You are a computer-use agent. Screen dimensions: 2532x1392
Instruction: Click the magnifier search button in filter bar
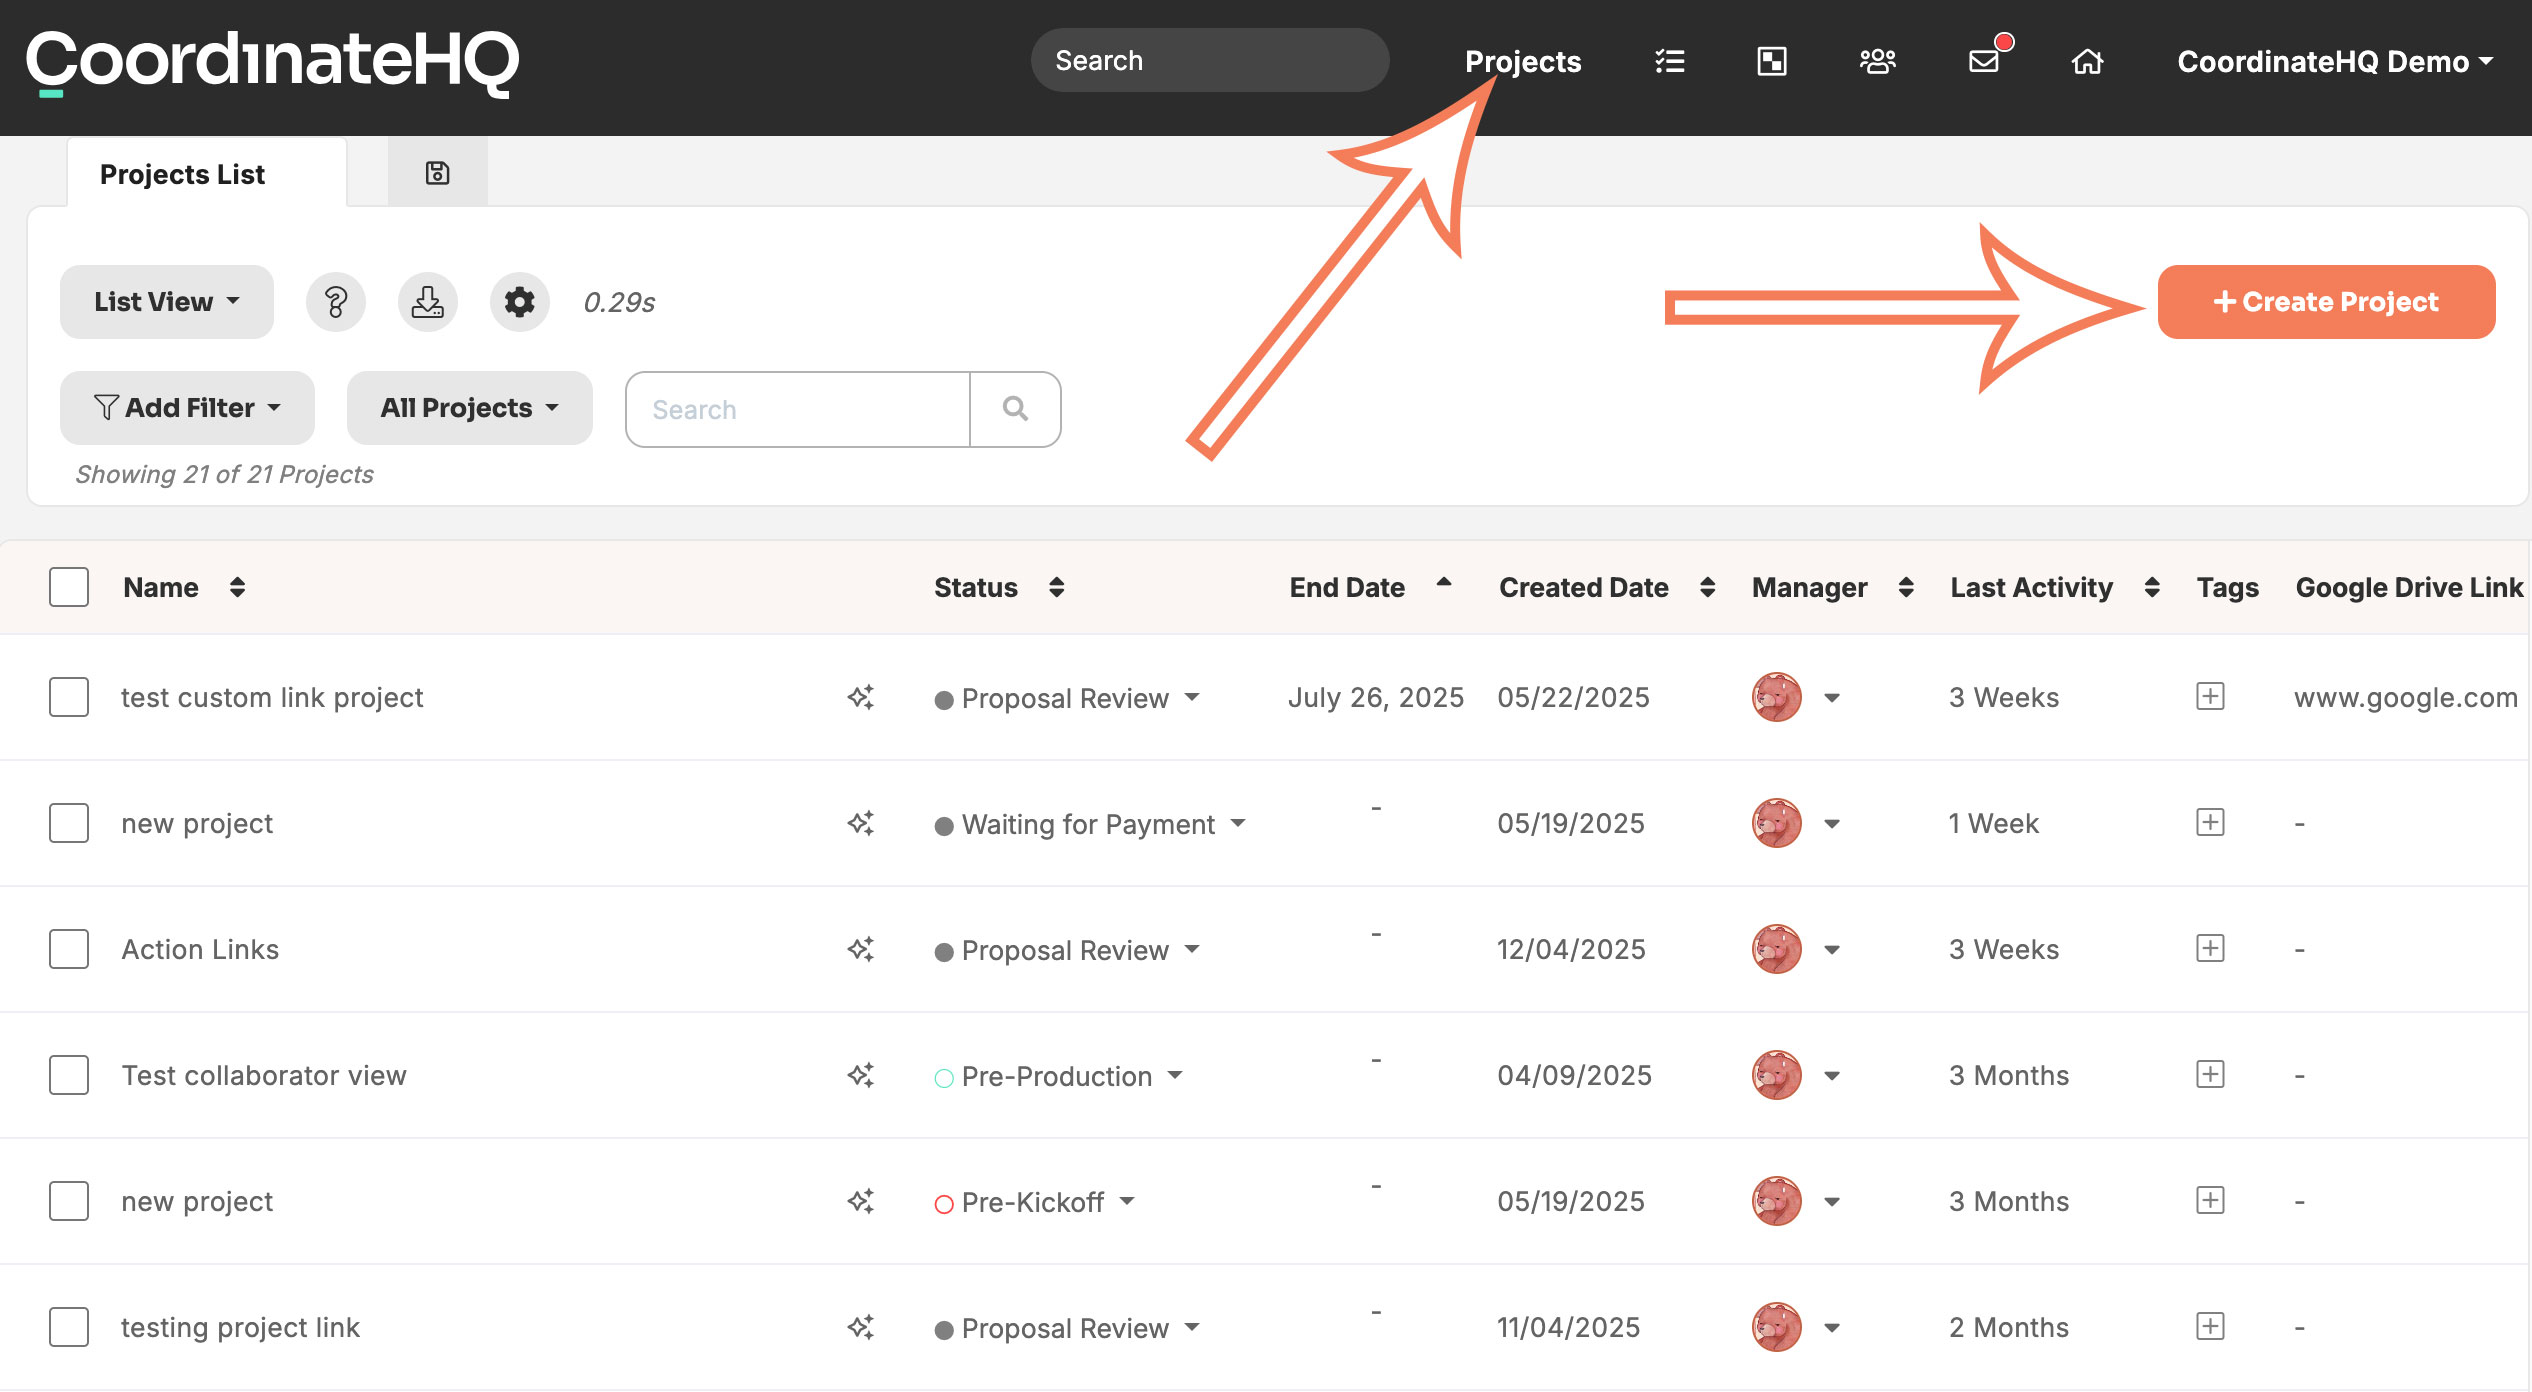coord(1015,409)
